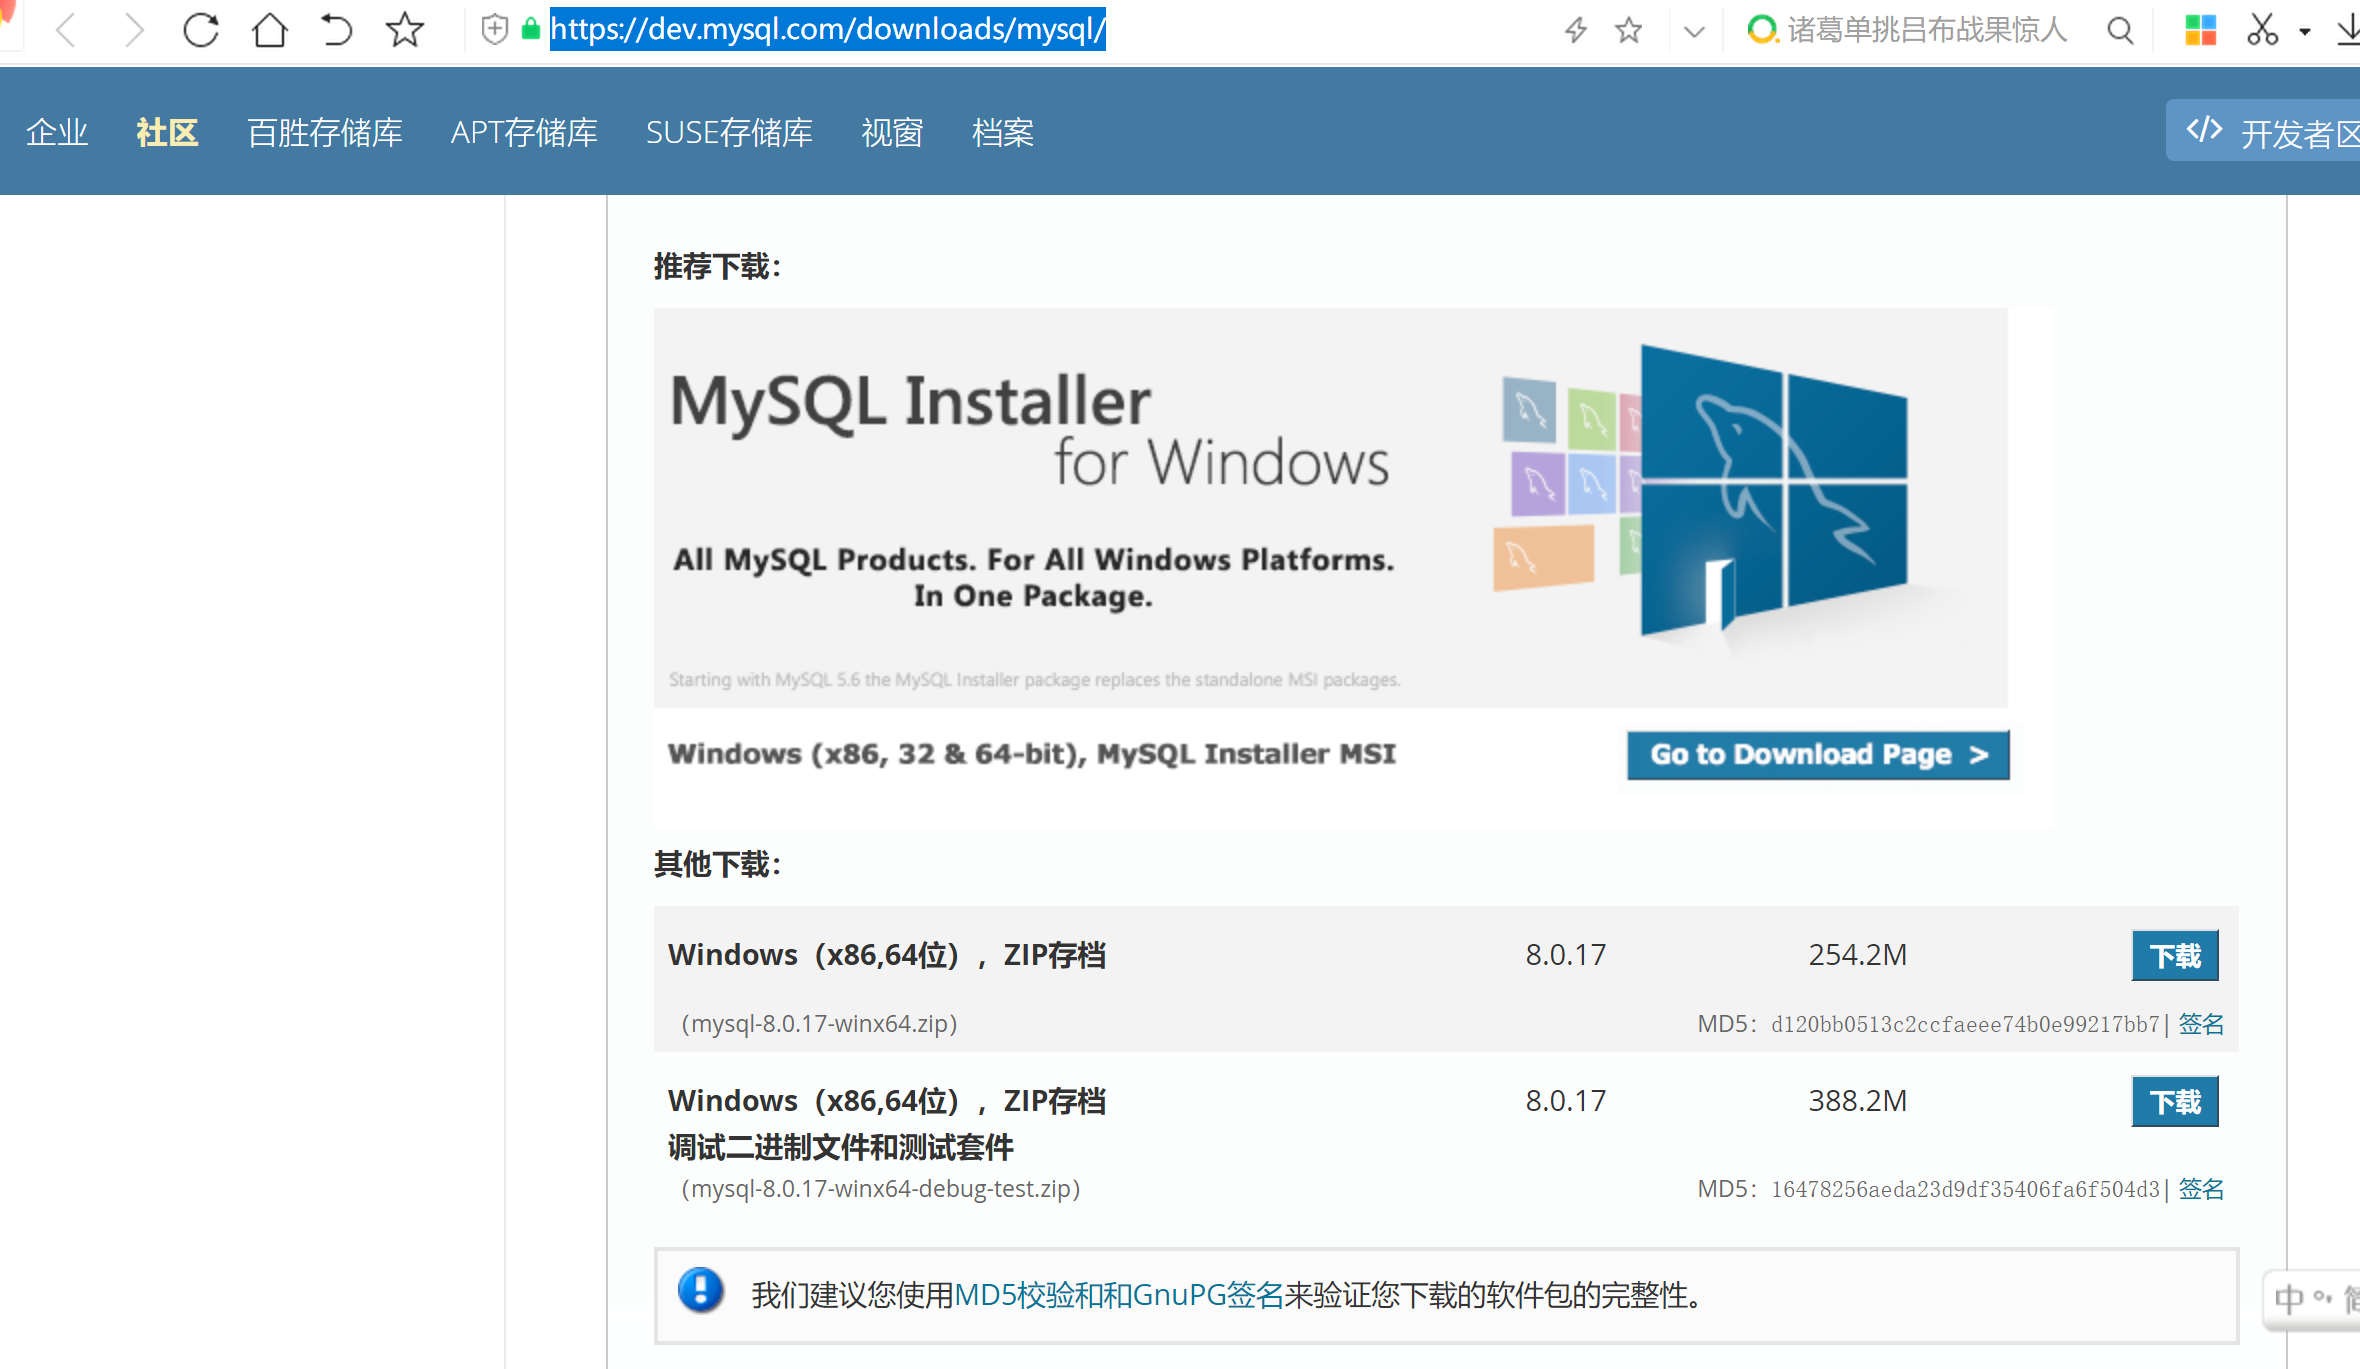
Task: Click the undo/restore closed tab icon
Action: point(336,30)
